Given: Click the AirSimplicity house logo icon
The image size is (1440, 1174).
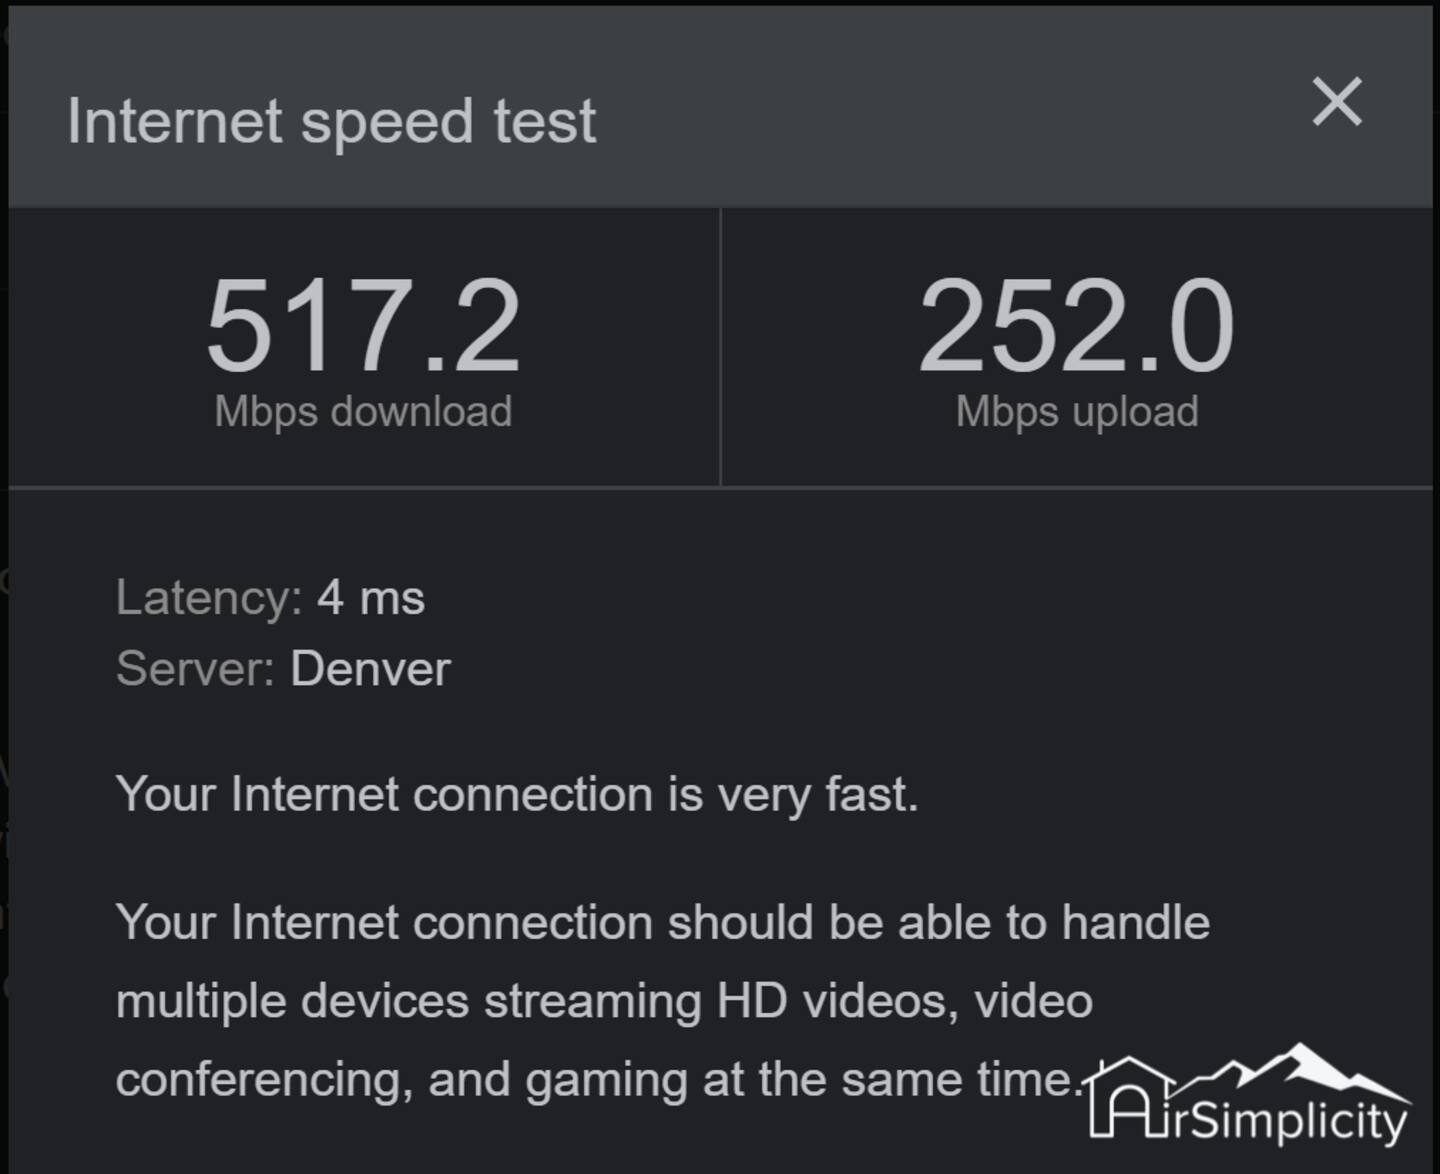Looking at the screenshot, I should [x=1130, y=1098].
